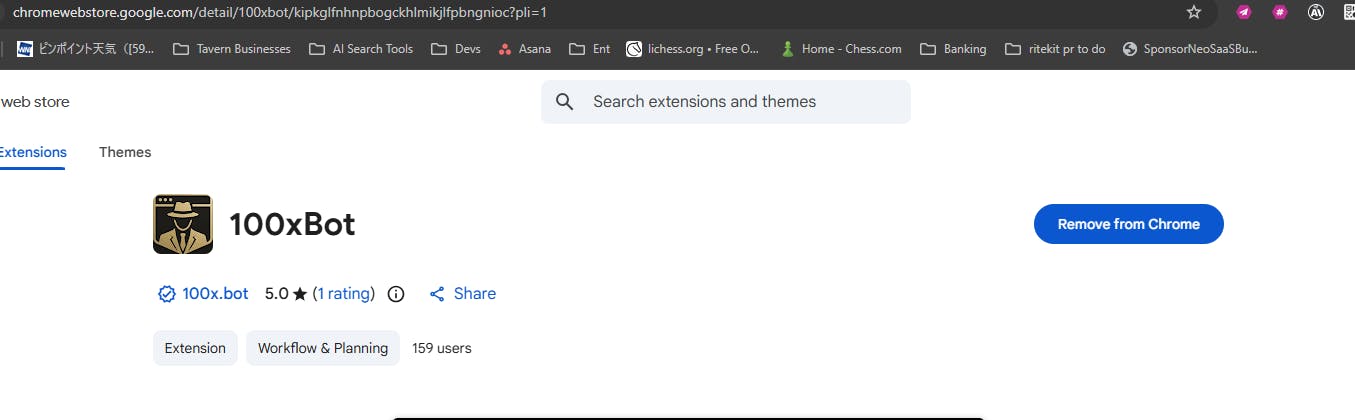1355x420 pixels.
Task: Open the lichess.org bookmark
Action: coord(693,48)
